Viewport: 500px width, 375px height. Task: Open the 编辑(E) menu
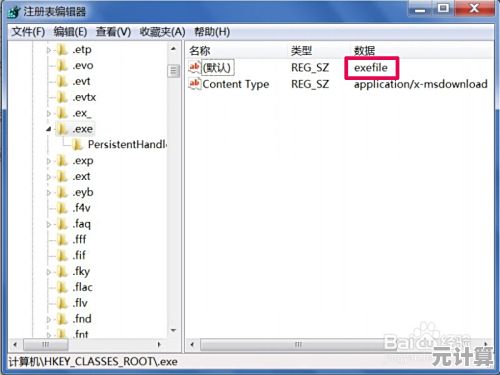70,32
